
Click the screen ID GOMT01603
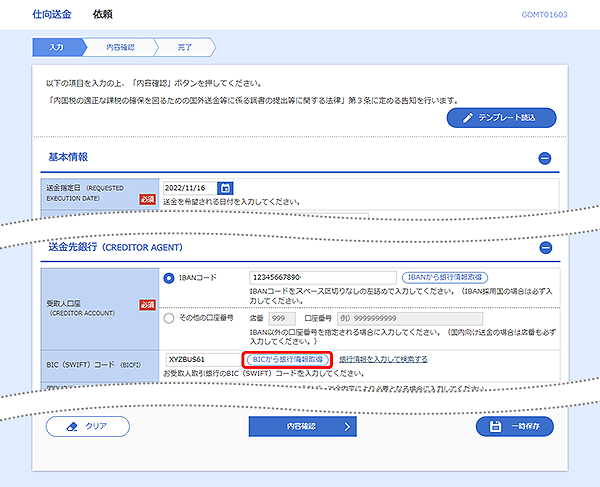[545, 15]
